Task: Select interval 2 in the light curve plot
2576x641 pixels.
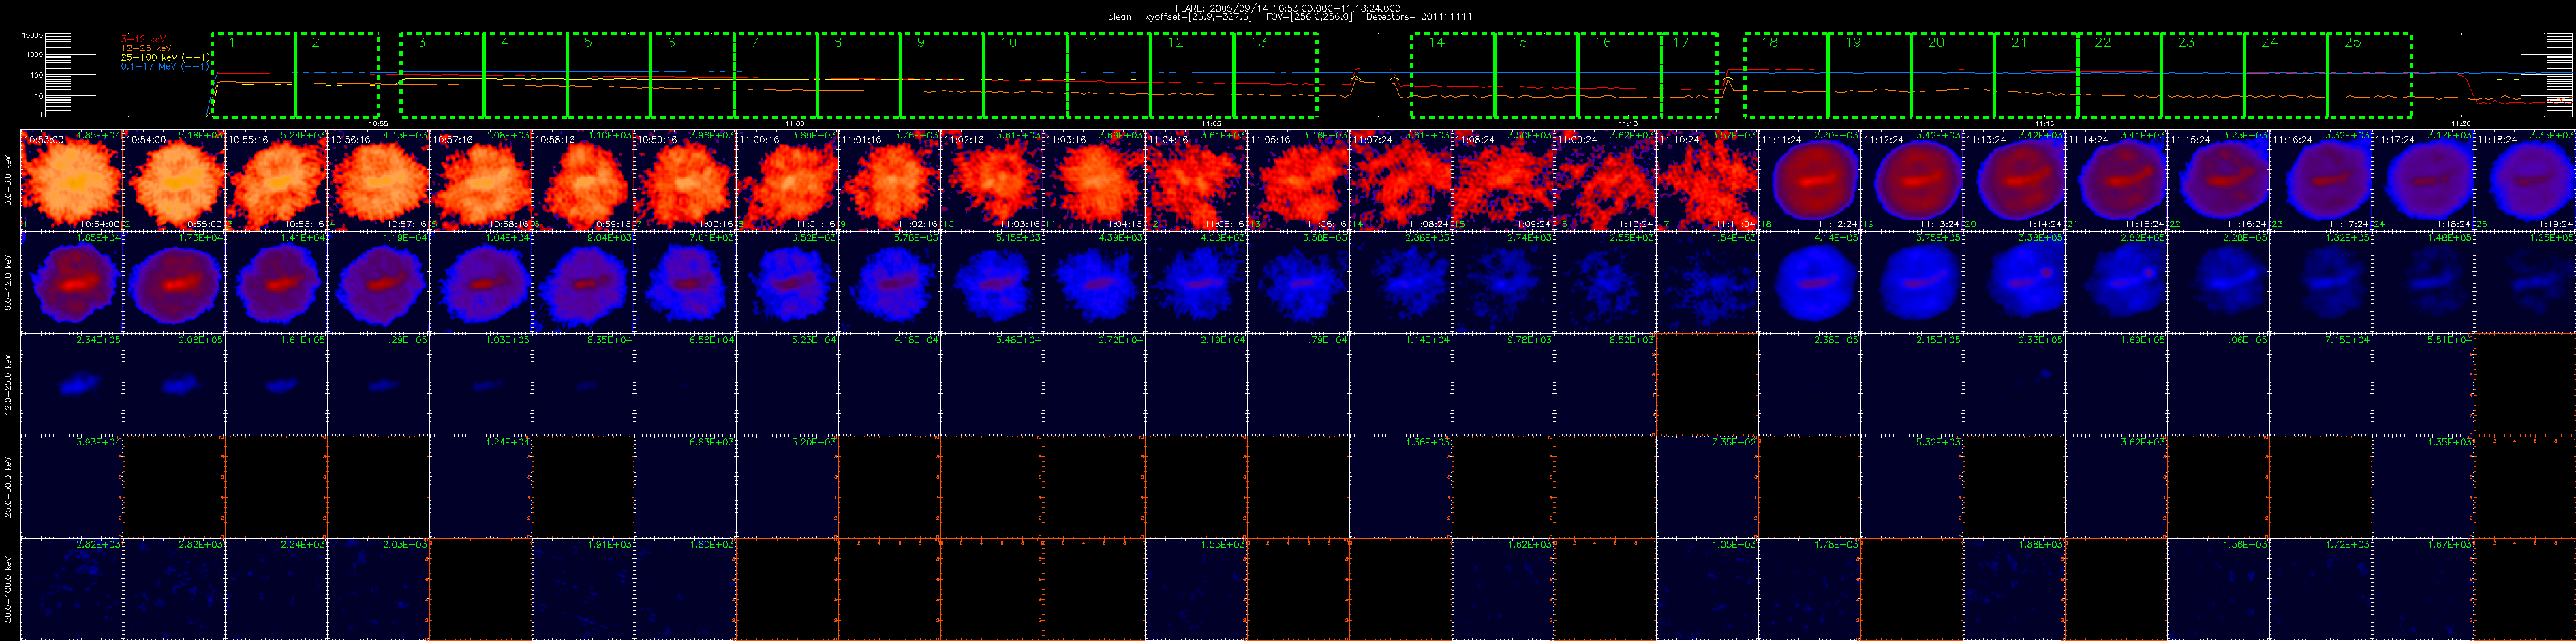Action: (337, 75)
